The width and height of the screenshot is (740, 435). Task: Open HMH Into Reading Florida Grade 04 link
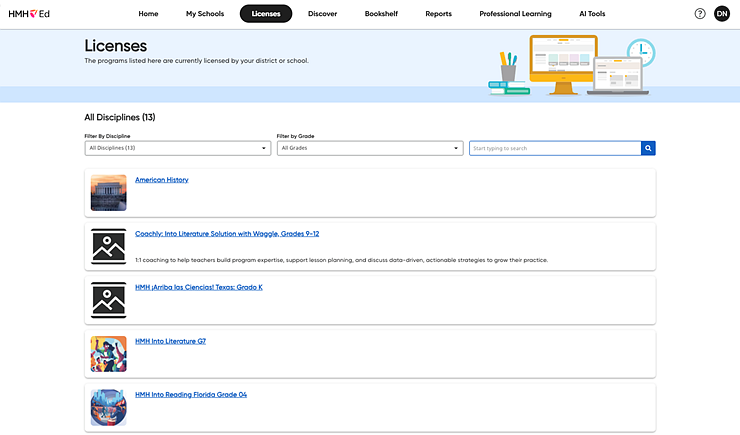[x=191, y=394]
